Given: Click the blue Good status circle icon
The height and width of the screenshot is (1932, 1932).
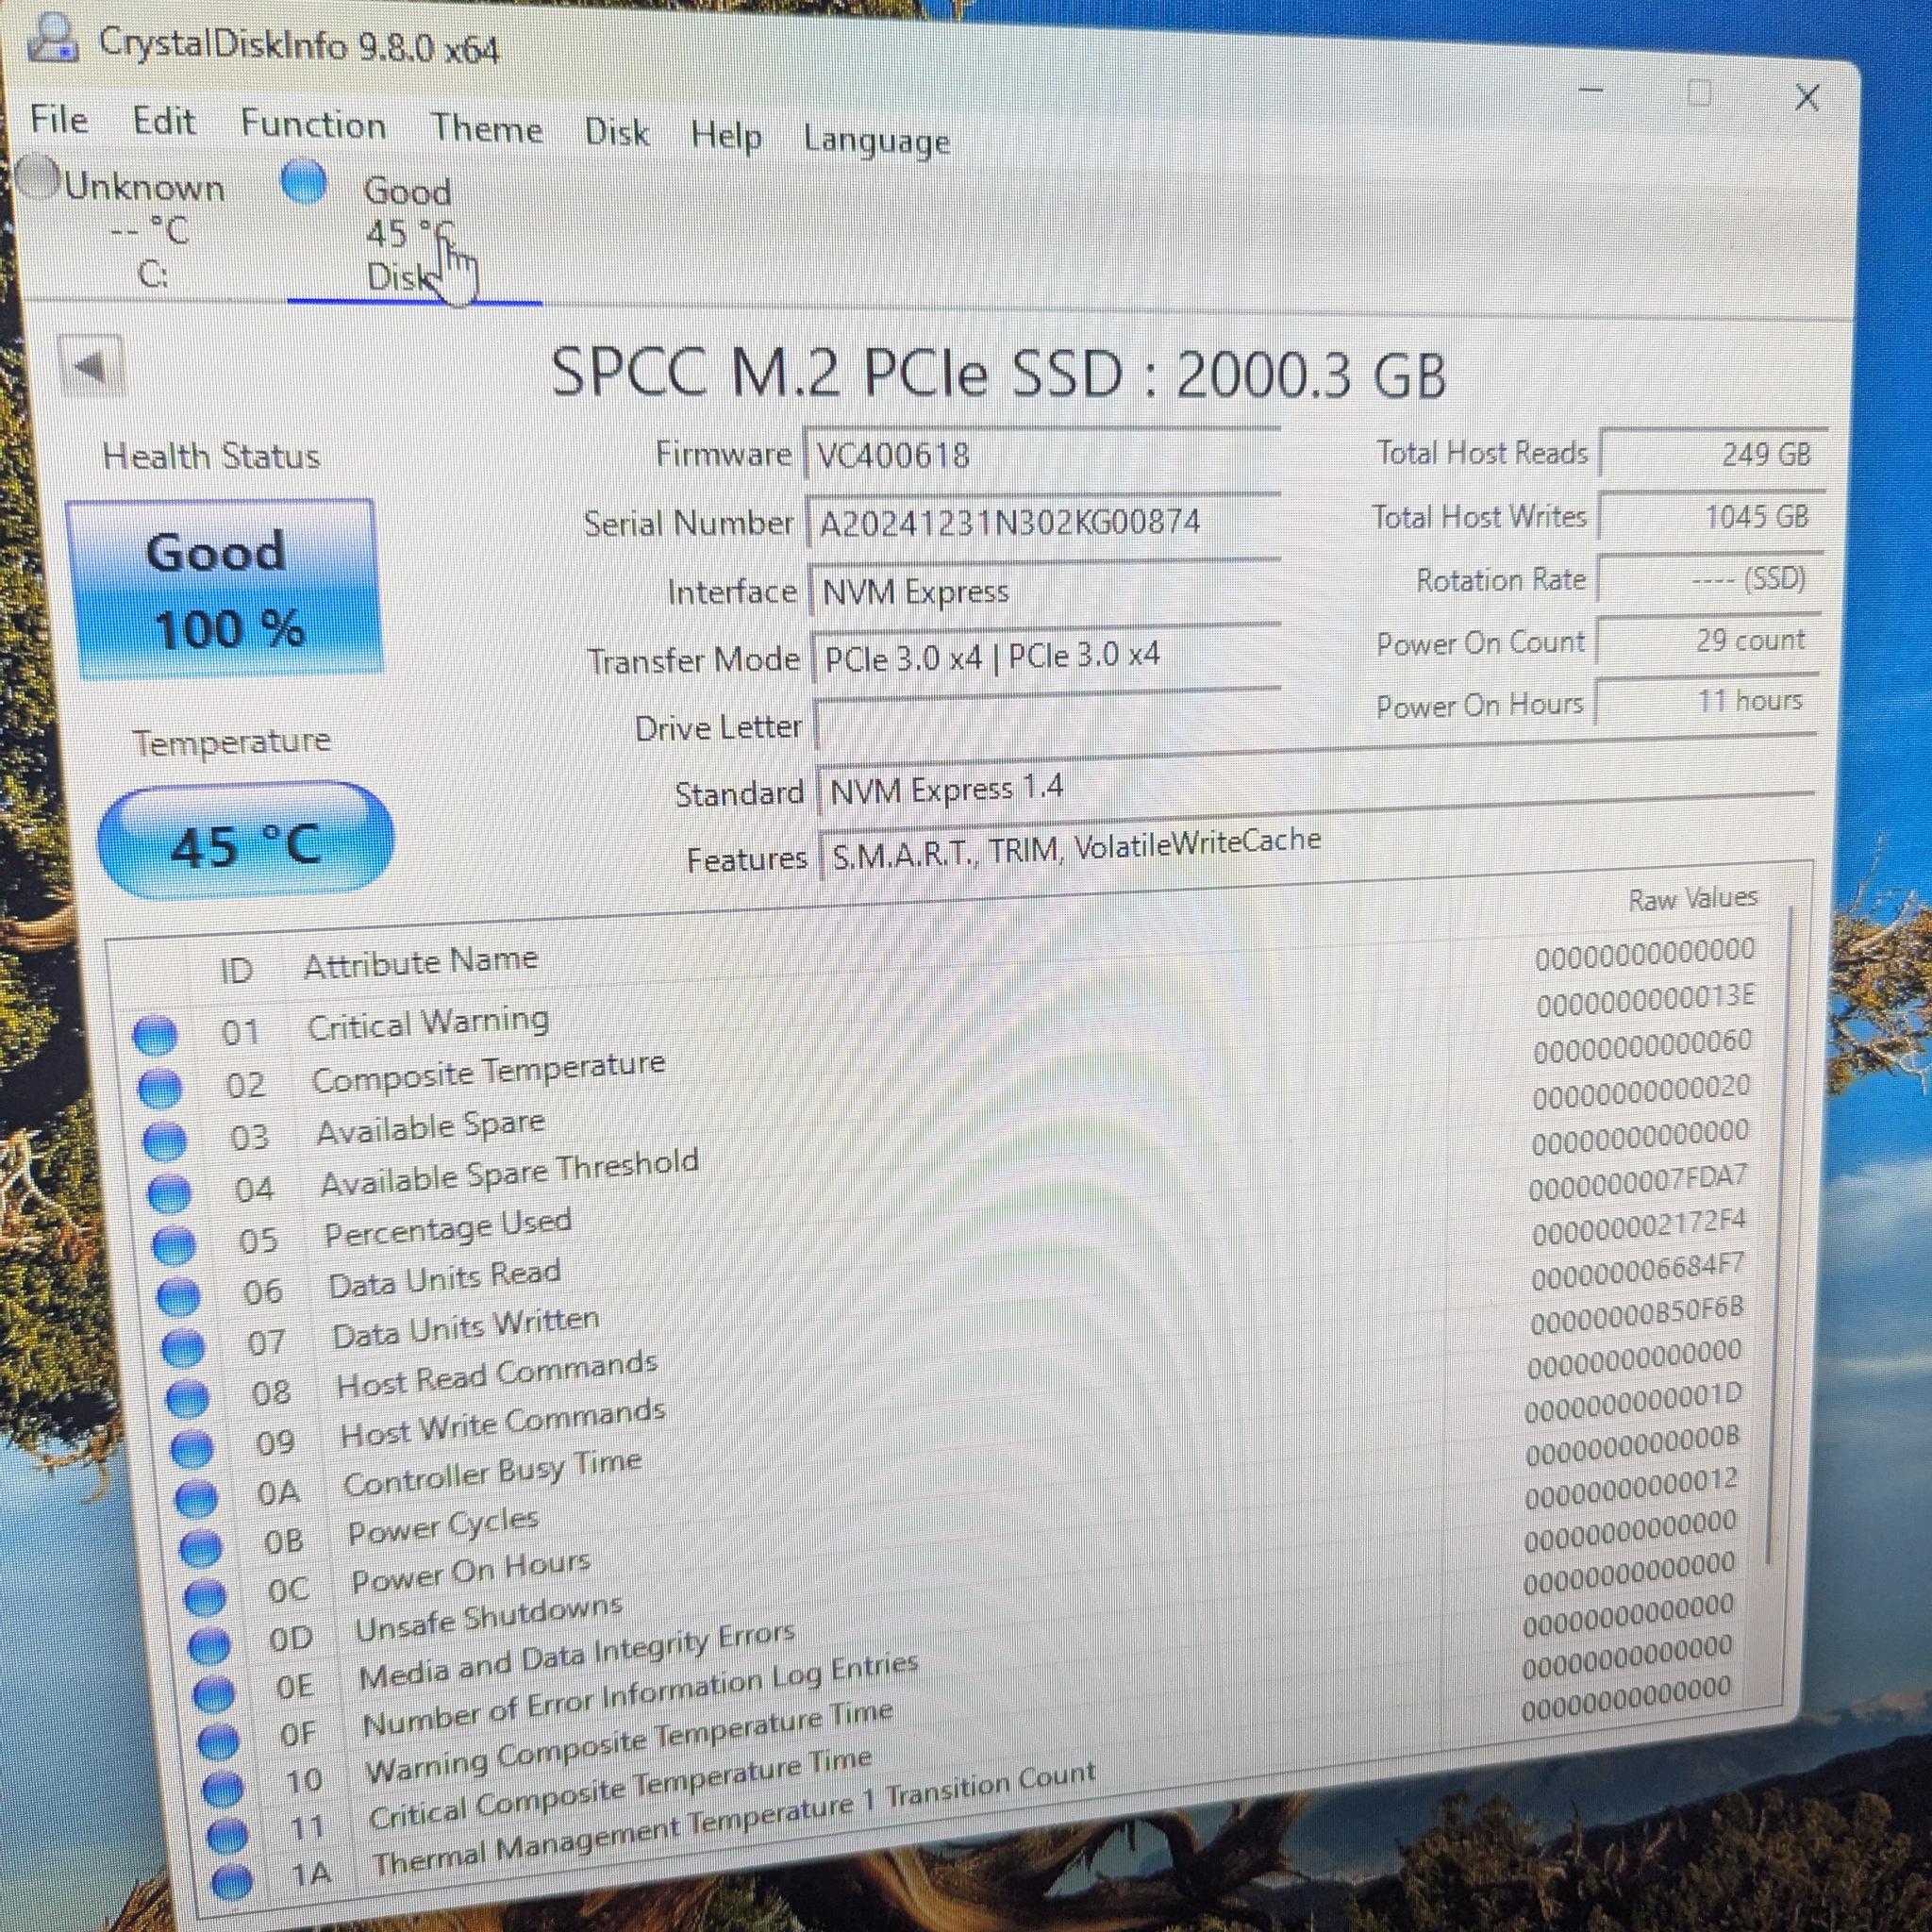Looking at the screenshot, I should click(x=304, y=183).
